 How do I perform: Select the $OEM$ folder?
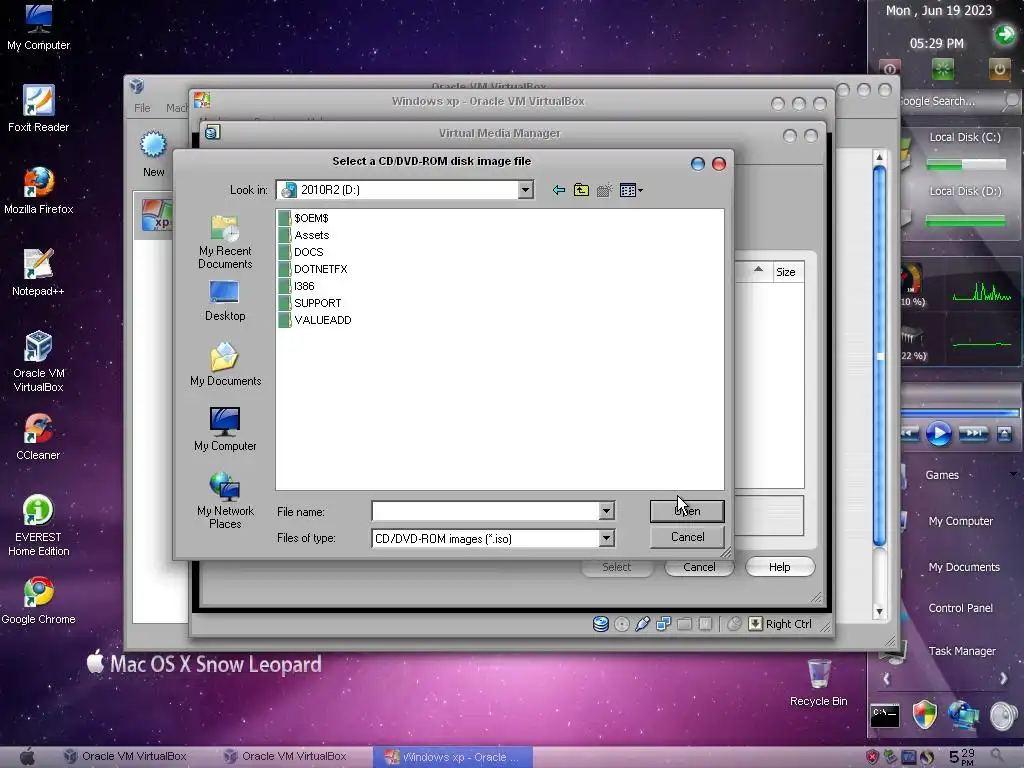pos(304,218)
